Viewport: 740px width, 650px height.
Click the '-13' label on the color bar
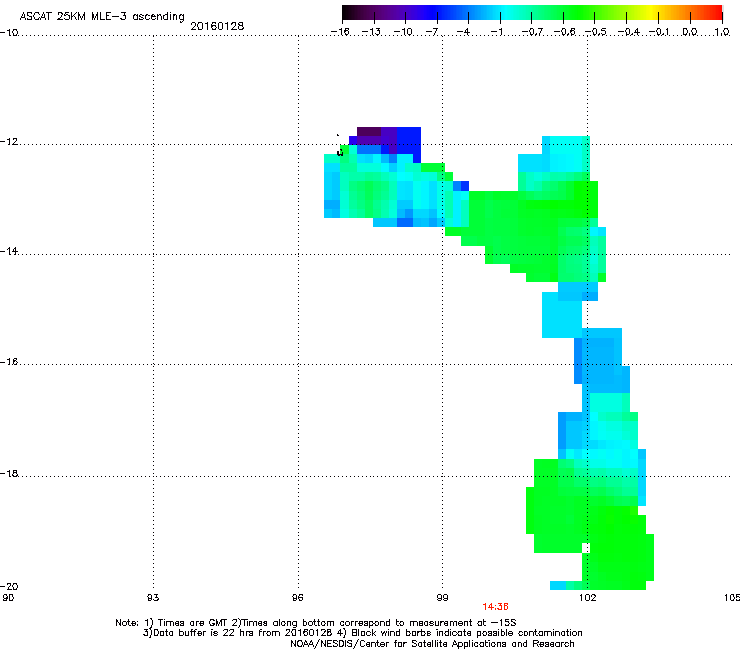click(x=371, y=32)
